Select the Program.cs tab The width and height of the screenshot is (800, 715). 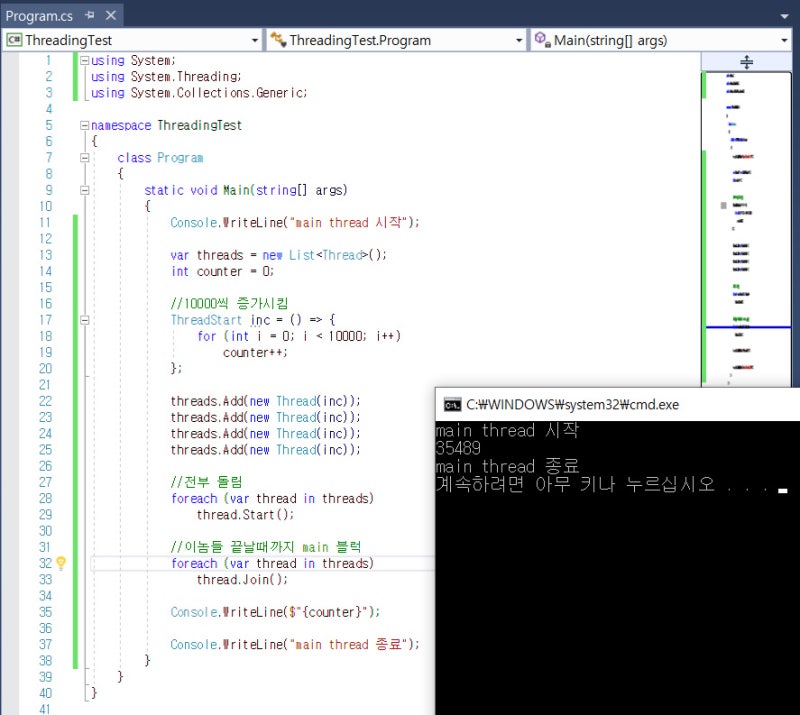[x=40, y=16]
